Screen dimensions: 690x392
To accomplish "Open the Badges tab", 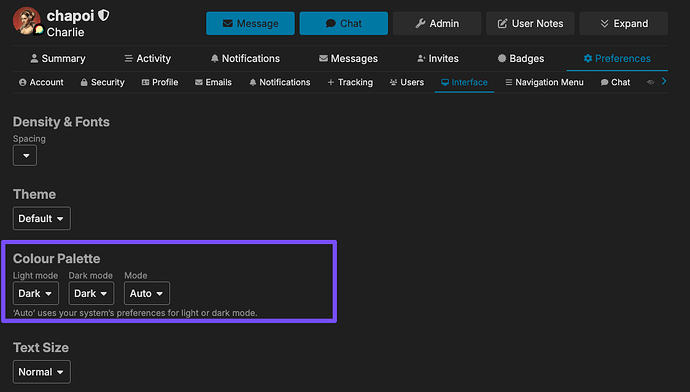I will [521, 59].
